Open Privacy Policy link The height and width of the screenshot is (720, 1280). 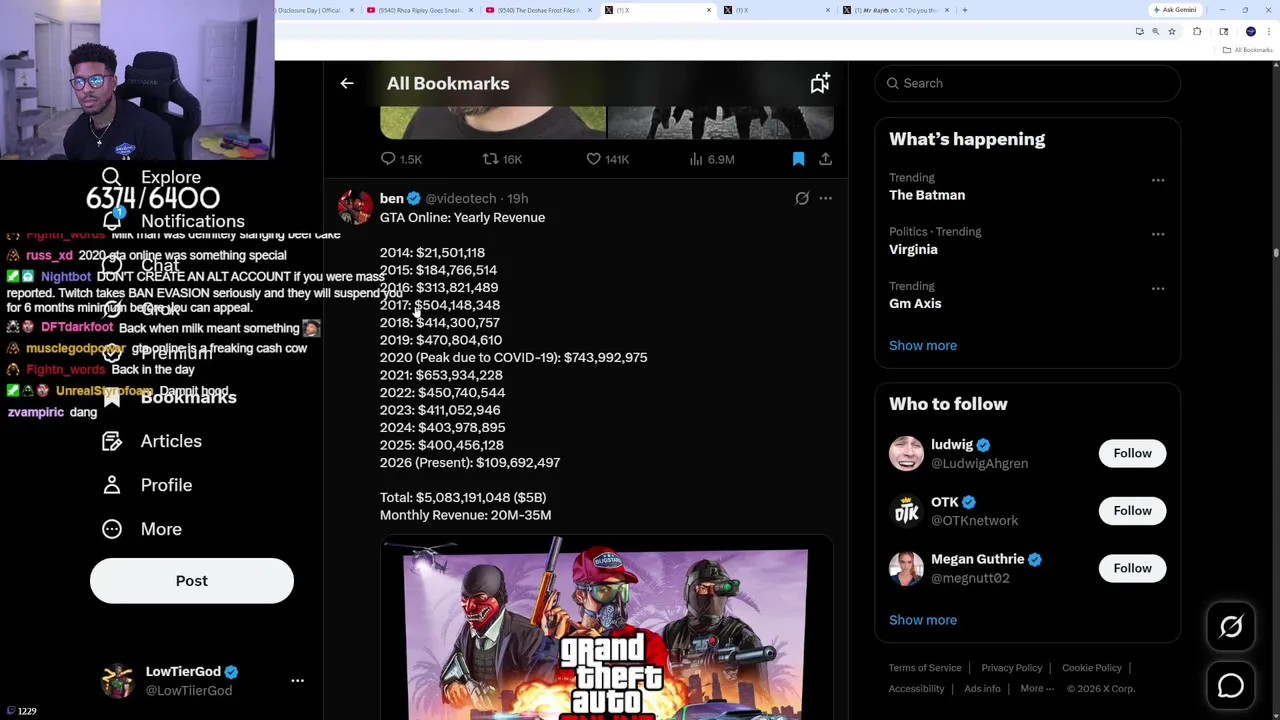[x=1011, y=668]
